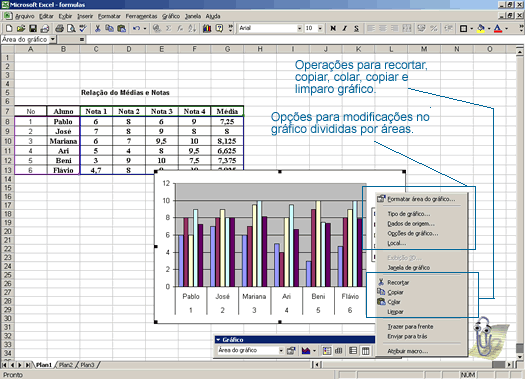Switch to the Plan3 sheet tab

click(x=87, y=365)
